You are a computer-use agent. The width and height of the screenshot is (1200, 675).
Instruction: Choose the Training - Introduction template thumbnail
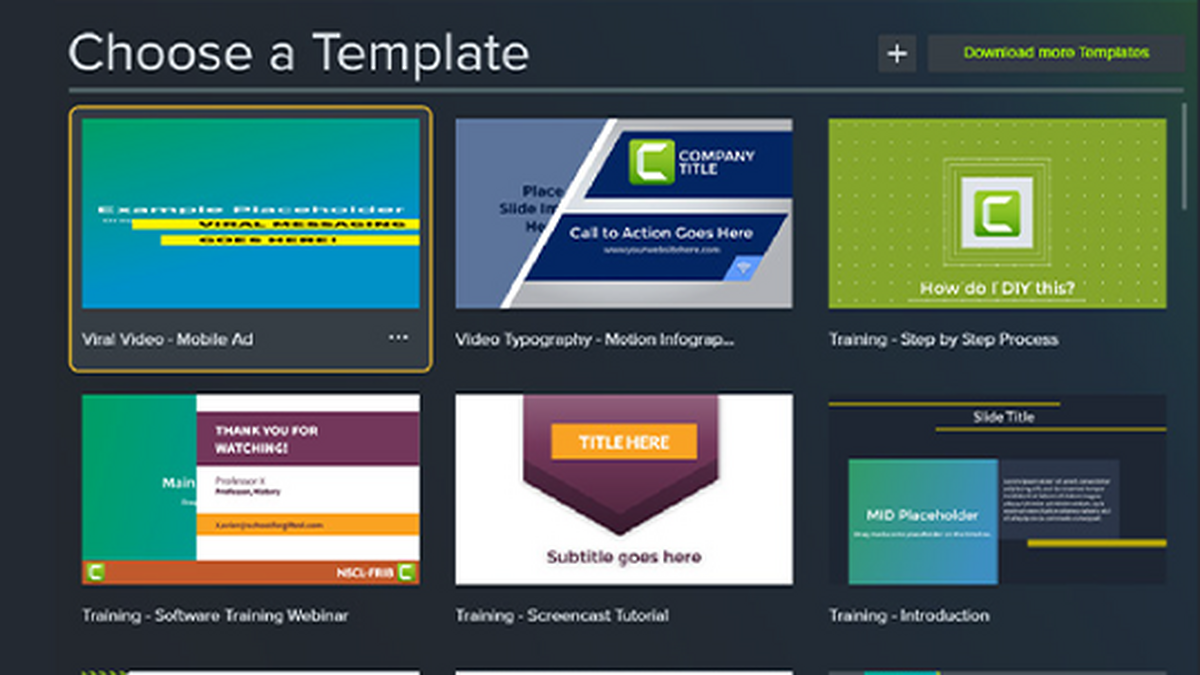[x=997, y=489]
